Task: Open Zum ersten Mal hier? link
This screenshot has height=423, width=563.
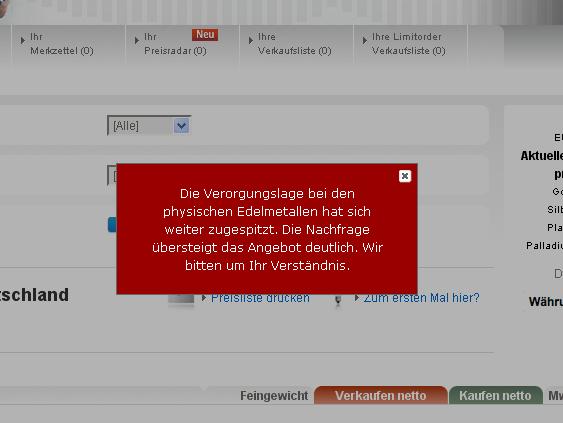Action: [422, 298]
